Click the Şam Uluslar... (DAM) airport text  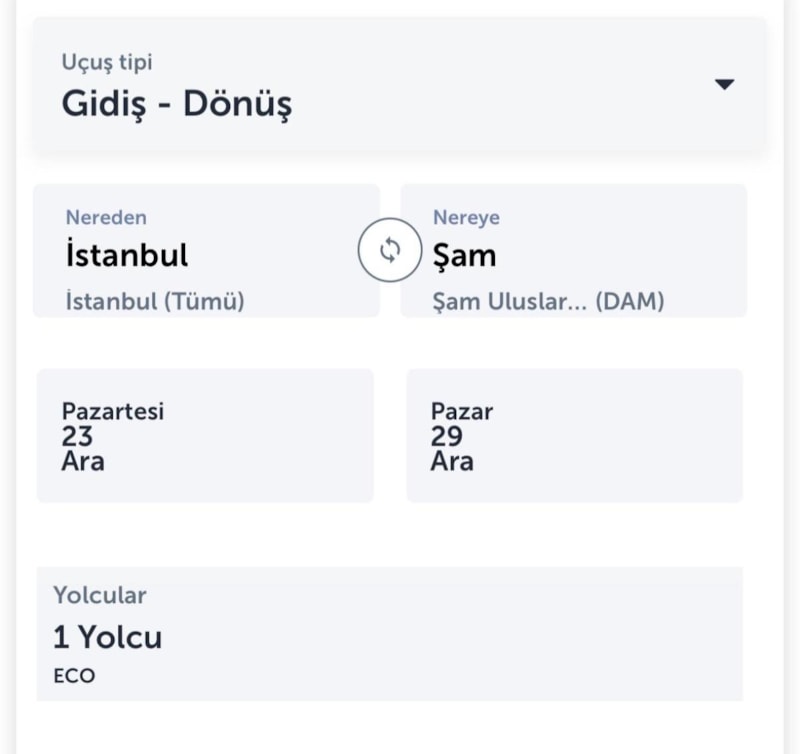pos(548,301)
